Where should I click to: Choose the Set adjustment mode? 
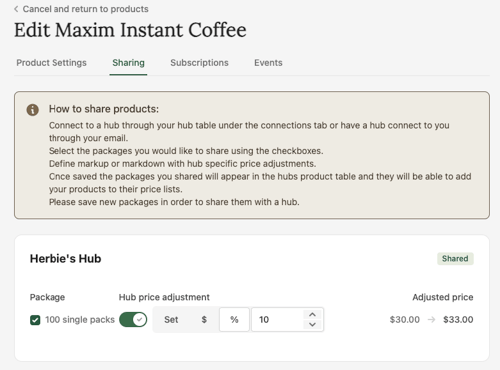(x=171, y=320)
